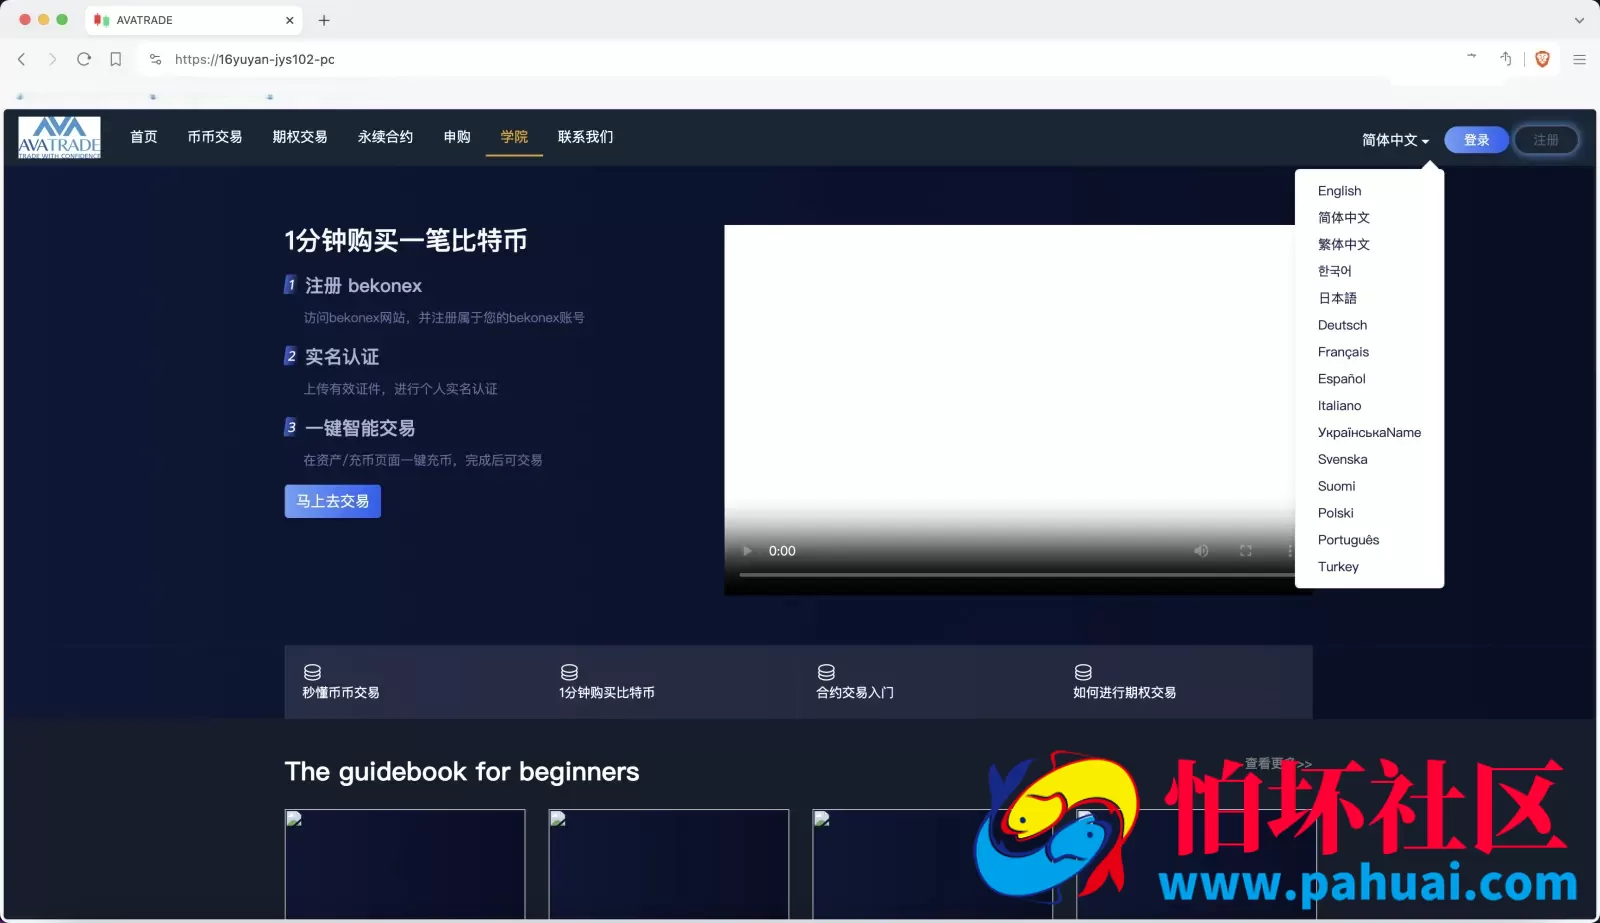Viewport: 1600px width, 923px height.
Task: Open site settings icon beside URL
Action: coord(155,59)
